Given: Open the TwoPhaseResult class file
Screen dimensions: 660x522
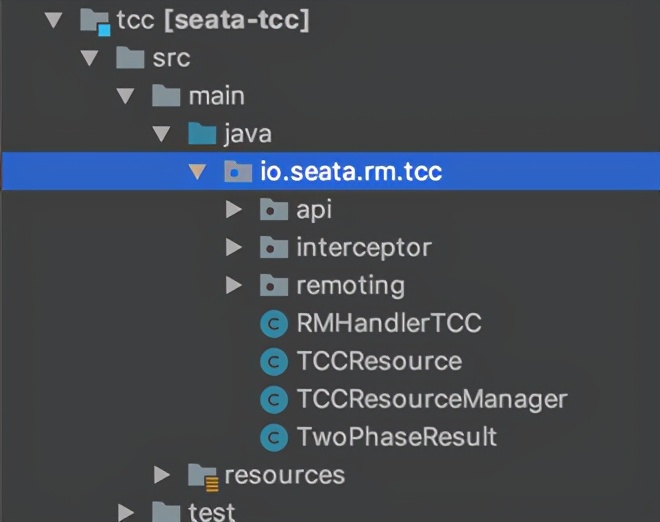Looking at the screenshot, I should tap(397, 437).
